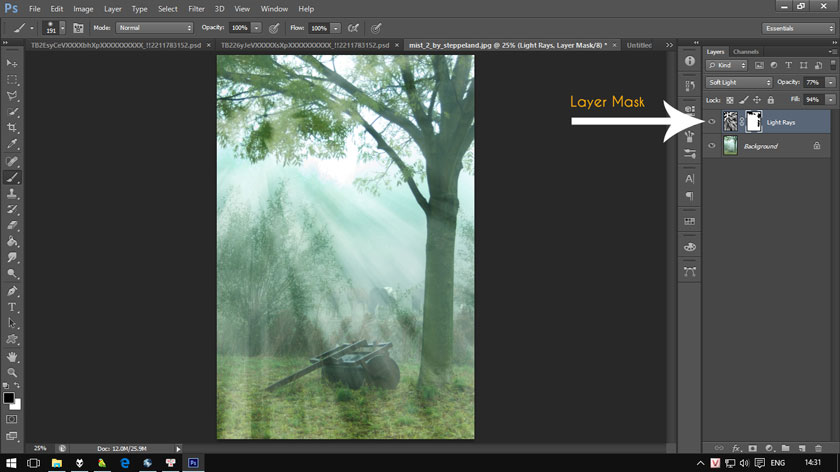Toggle lock position
The width and height of the screenshot is (840, 472).
(x=757, y=100)
